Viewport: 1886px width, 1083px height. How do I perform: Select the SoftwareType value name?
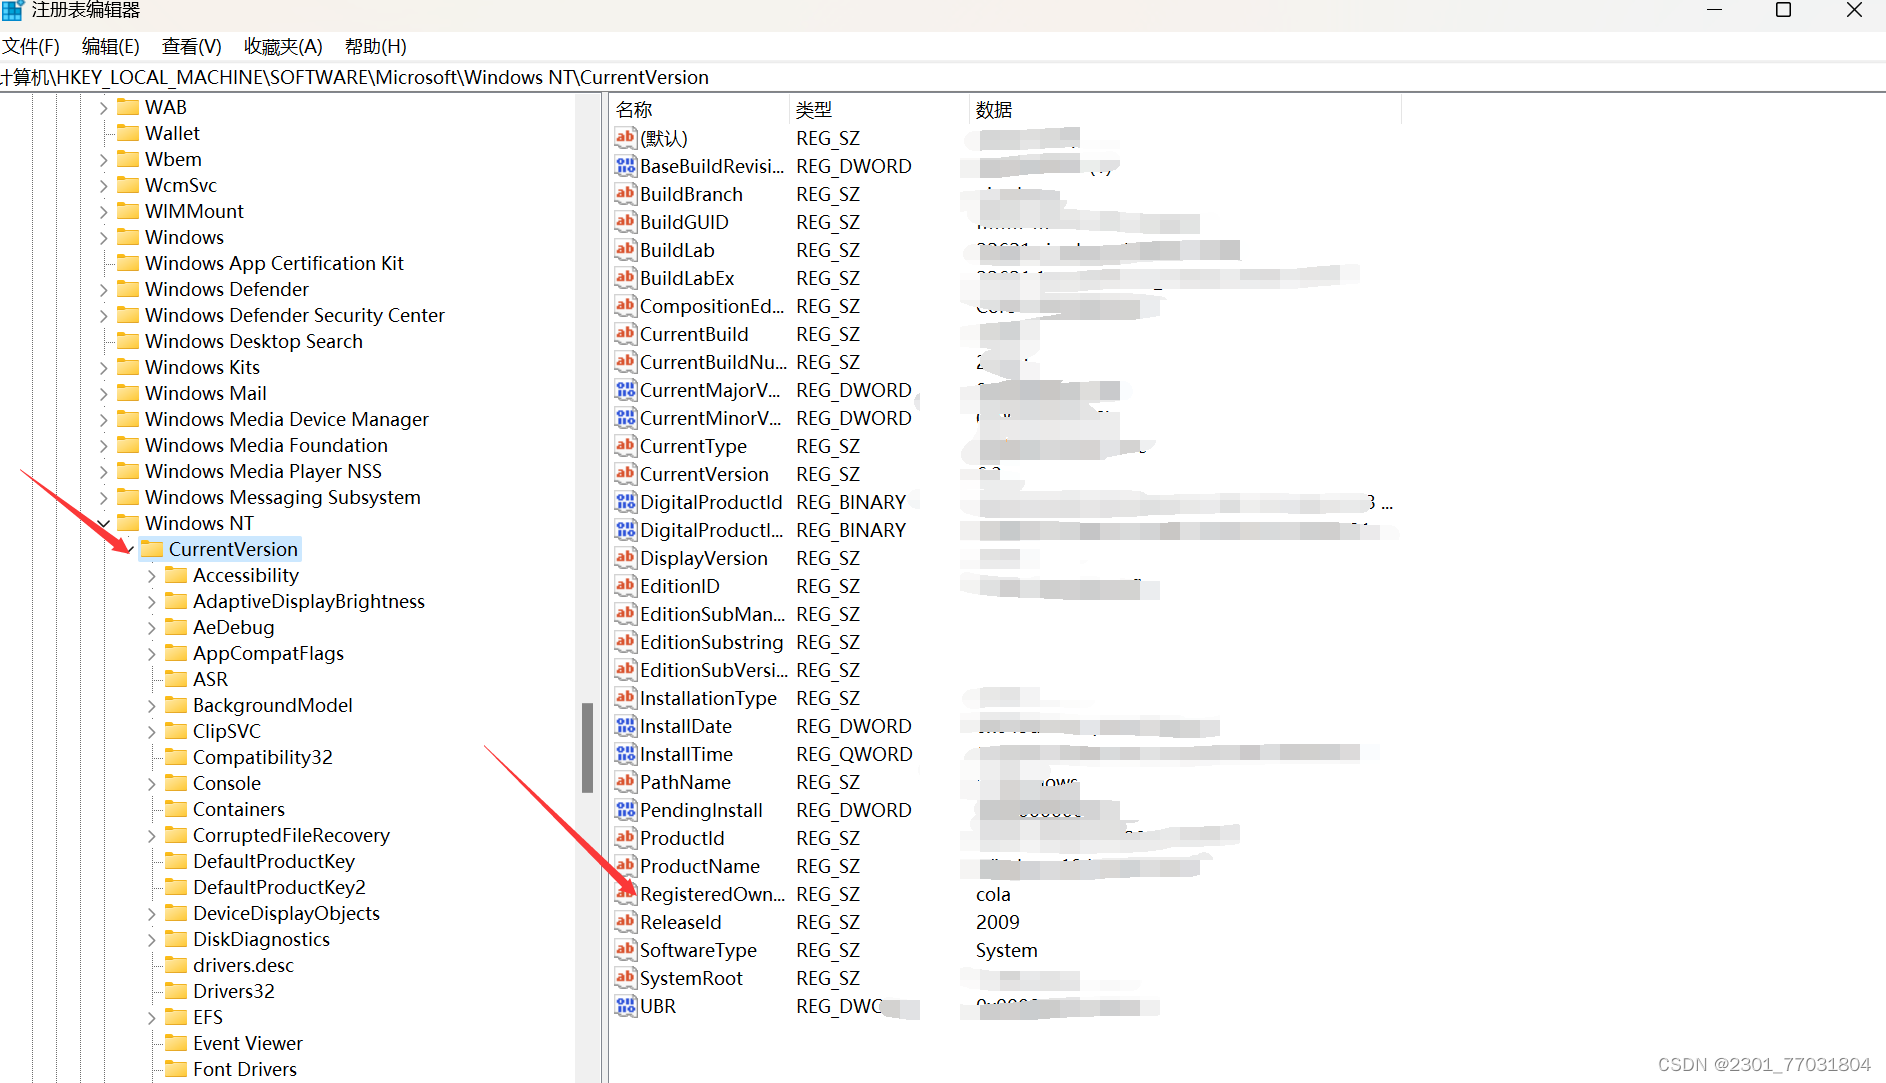click(698, 950)
